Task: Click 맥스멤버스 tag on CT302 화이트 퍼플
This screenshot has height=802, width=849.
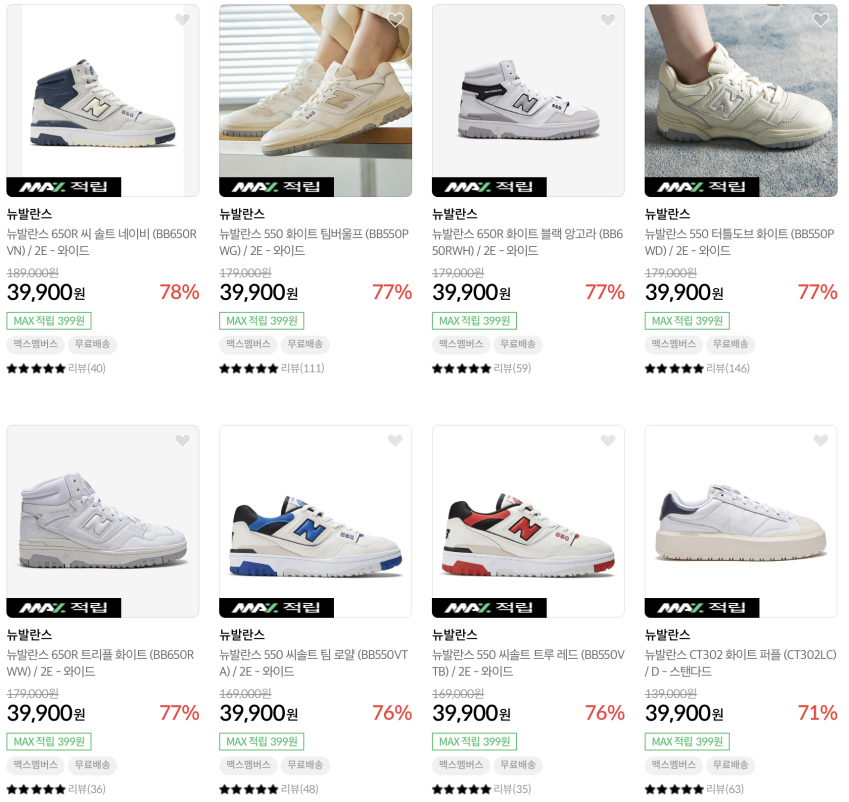Action: click(x=673, y=765)
